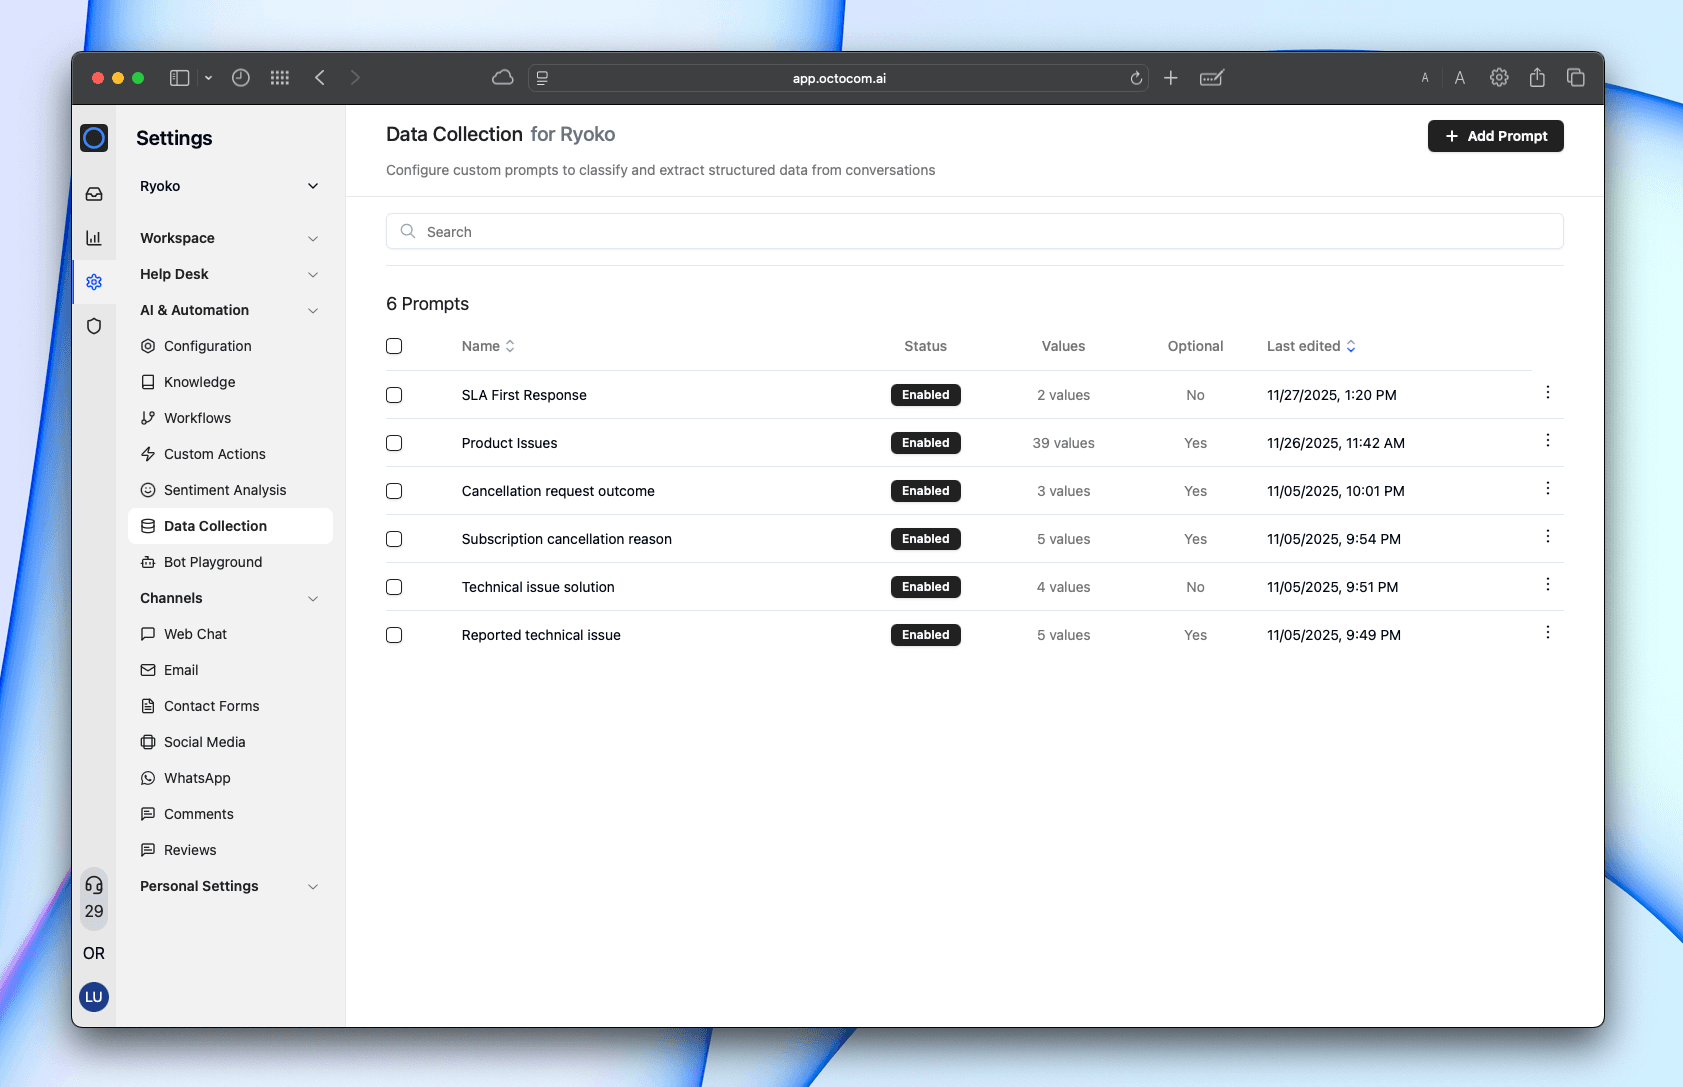Viewport: 1683px width, 1087px height.
Task: Open the inbox icon in left rail
Action: pyautogui.click(x=94, y=194)
